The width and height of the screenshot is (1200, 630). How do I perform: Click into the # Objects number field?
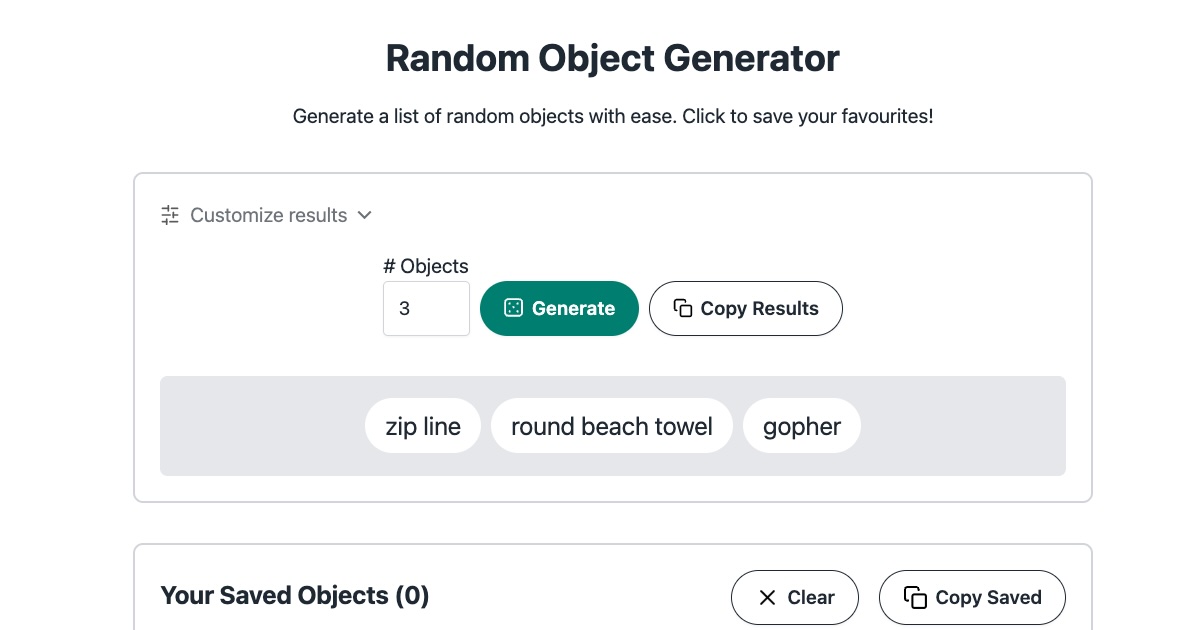(x=426, y=308)
